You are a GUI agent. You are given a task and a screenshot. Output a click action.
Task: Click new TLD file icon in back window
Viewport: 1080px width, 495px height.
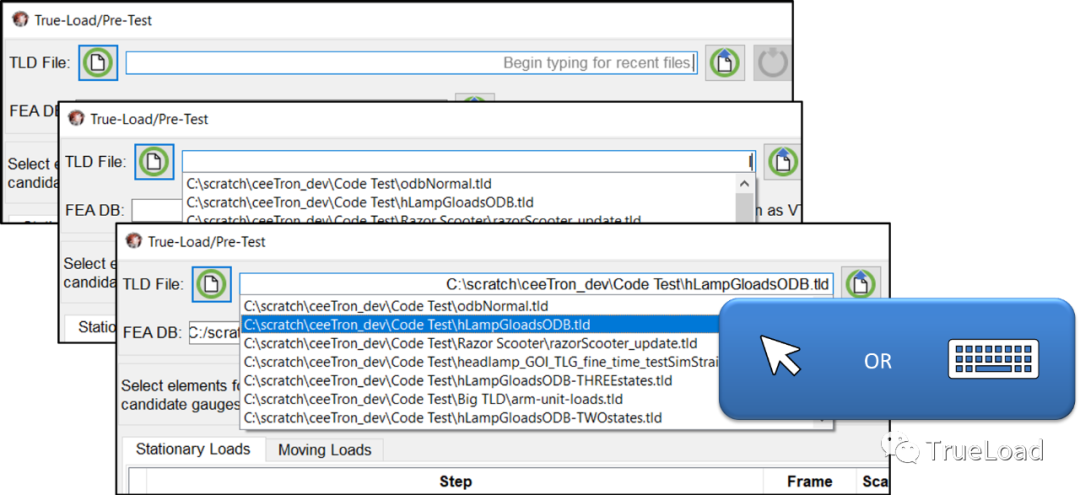[98, 63]
